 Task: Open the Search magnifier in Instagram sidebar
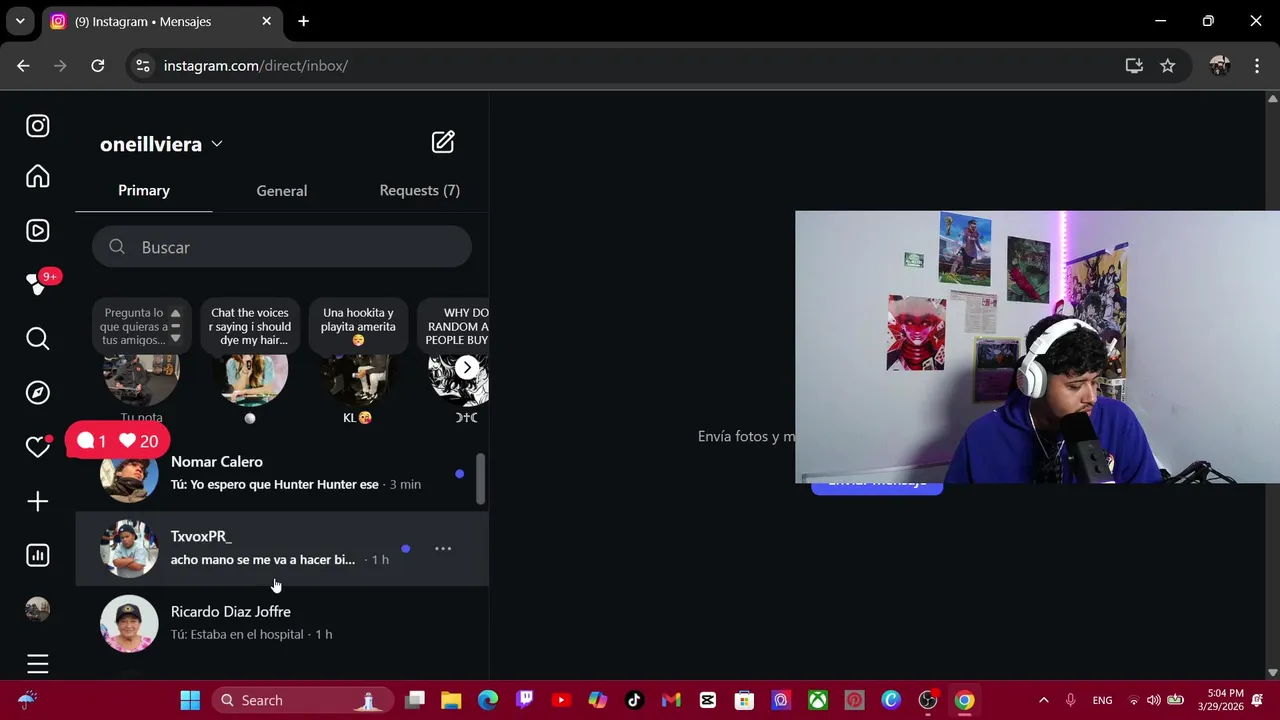[38, 339]
